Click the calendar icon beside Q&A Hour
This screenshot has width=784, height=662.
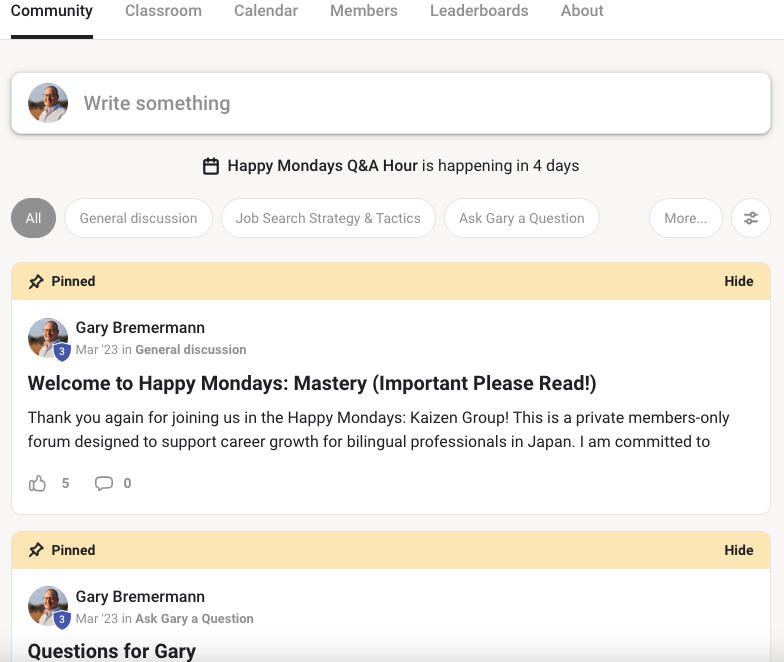(211, 166)
